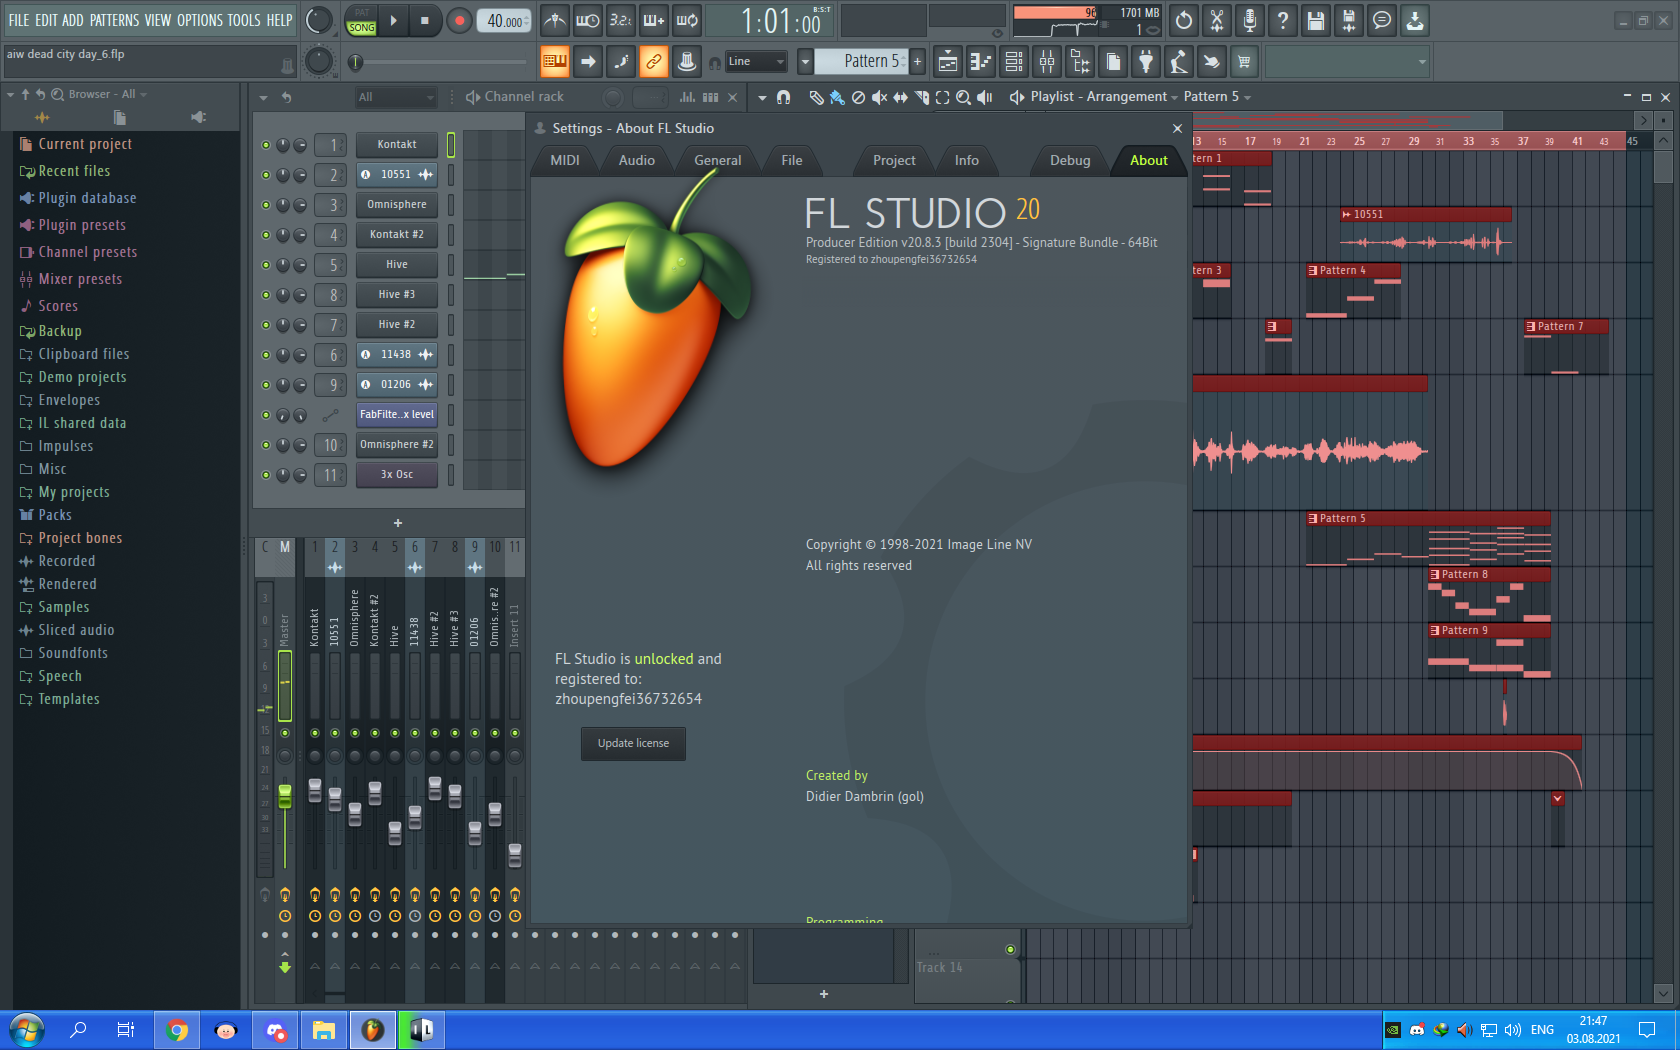Toggle mute light for Omnisphere channel

pyautogui.click(x=266, y=205)
